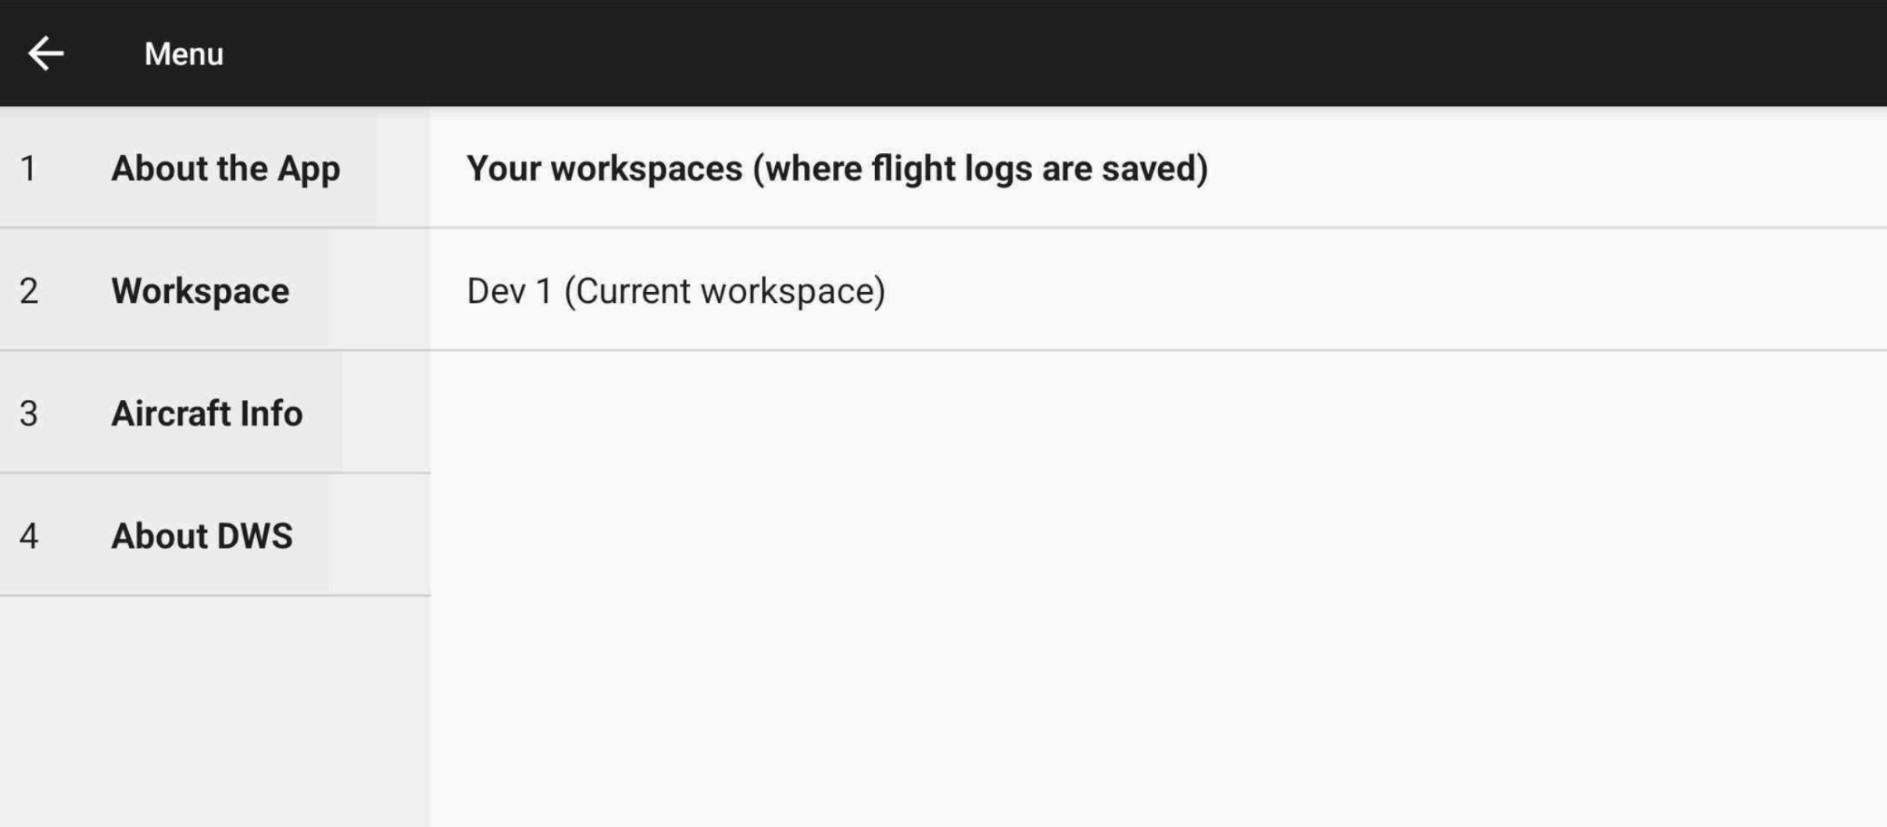Click the word "App" in first menu item

click(x=309, y=168)
